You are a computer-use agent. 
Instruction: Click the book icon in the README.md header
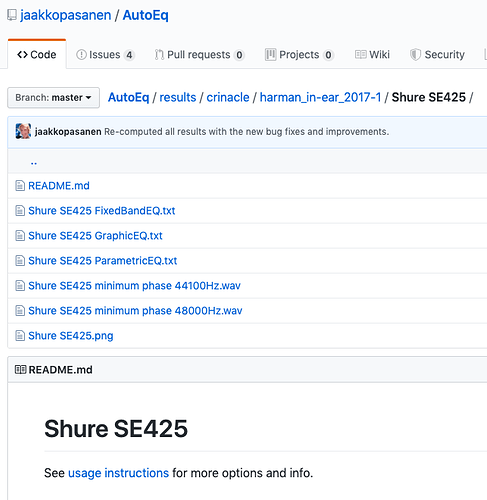(x=20, y=370)
